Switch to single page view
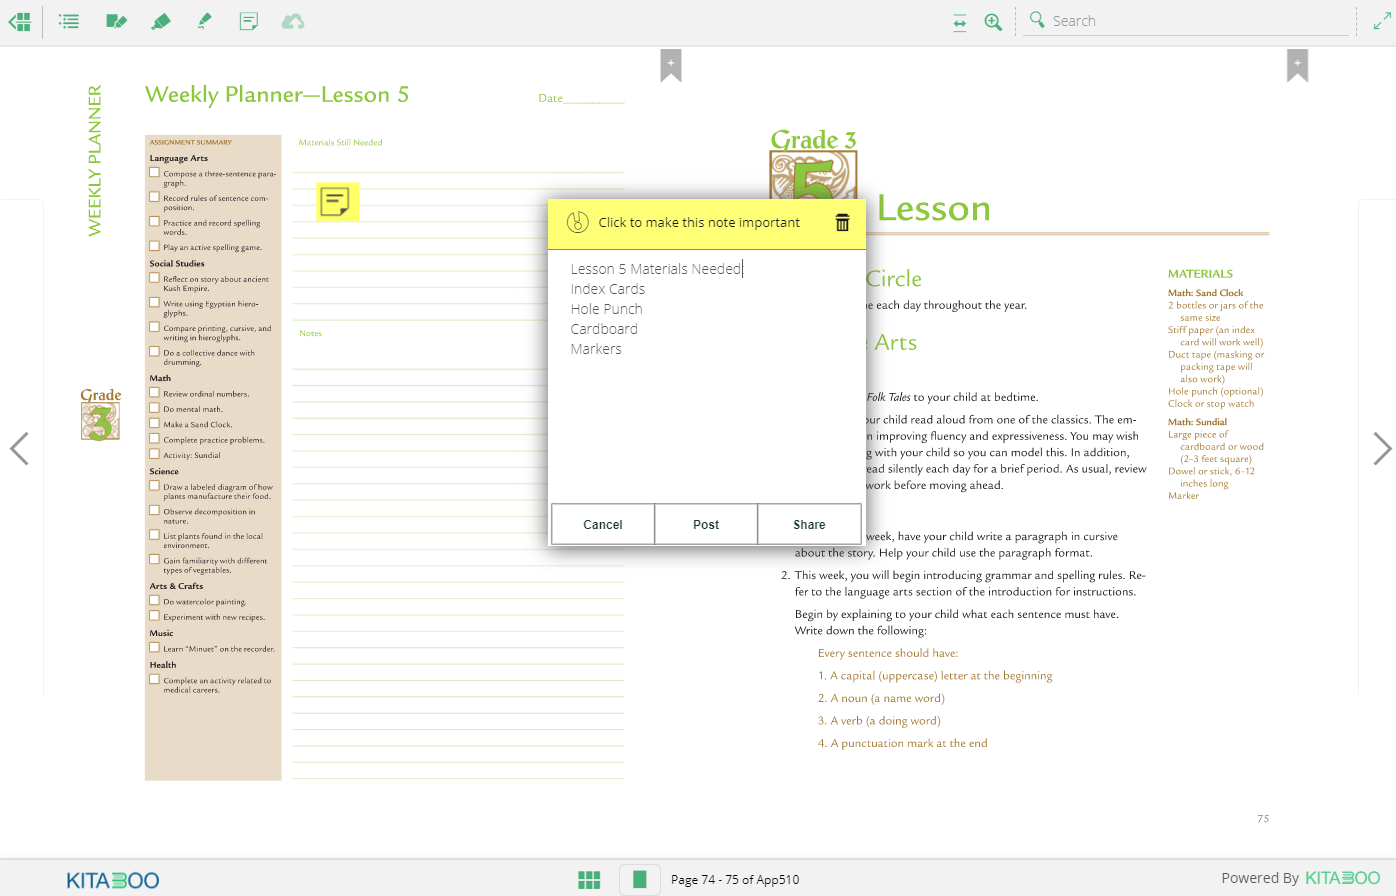The width and height of the screenshot is (1396, 896). [639, 879]
